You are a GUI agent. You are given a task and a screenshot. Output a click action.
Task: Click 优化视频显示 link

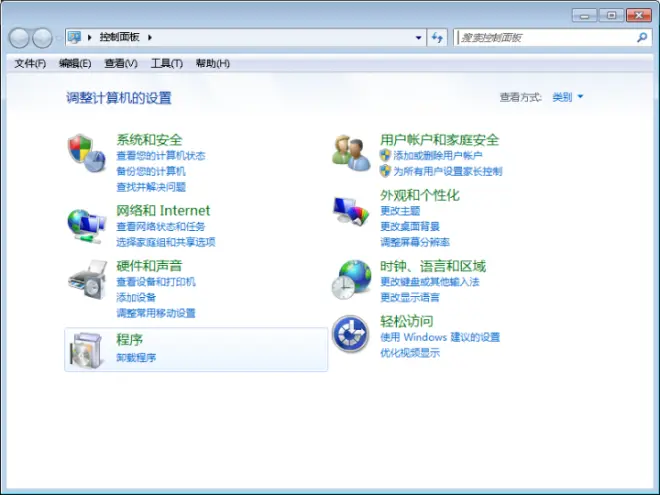click(x=410, y=353)
